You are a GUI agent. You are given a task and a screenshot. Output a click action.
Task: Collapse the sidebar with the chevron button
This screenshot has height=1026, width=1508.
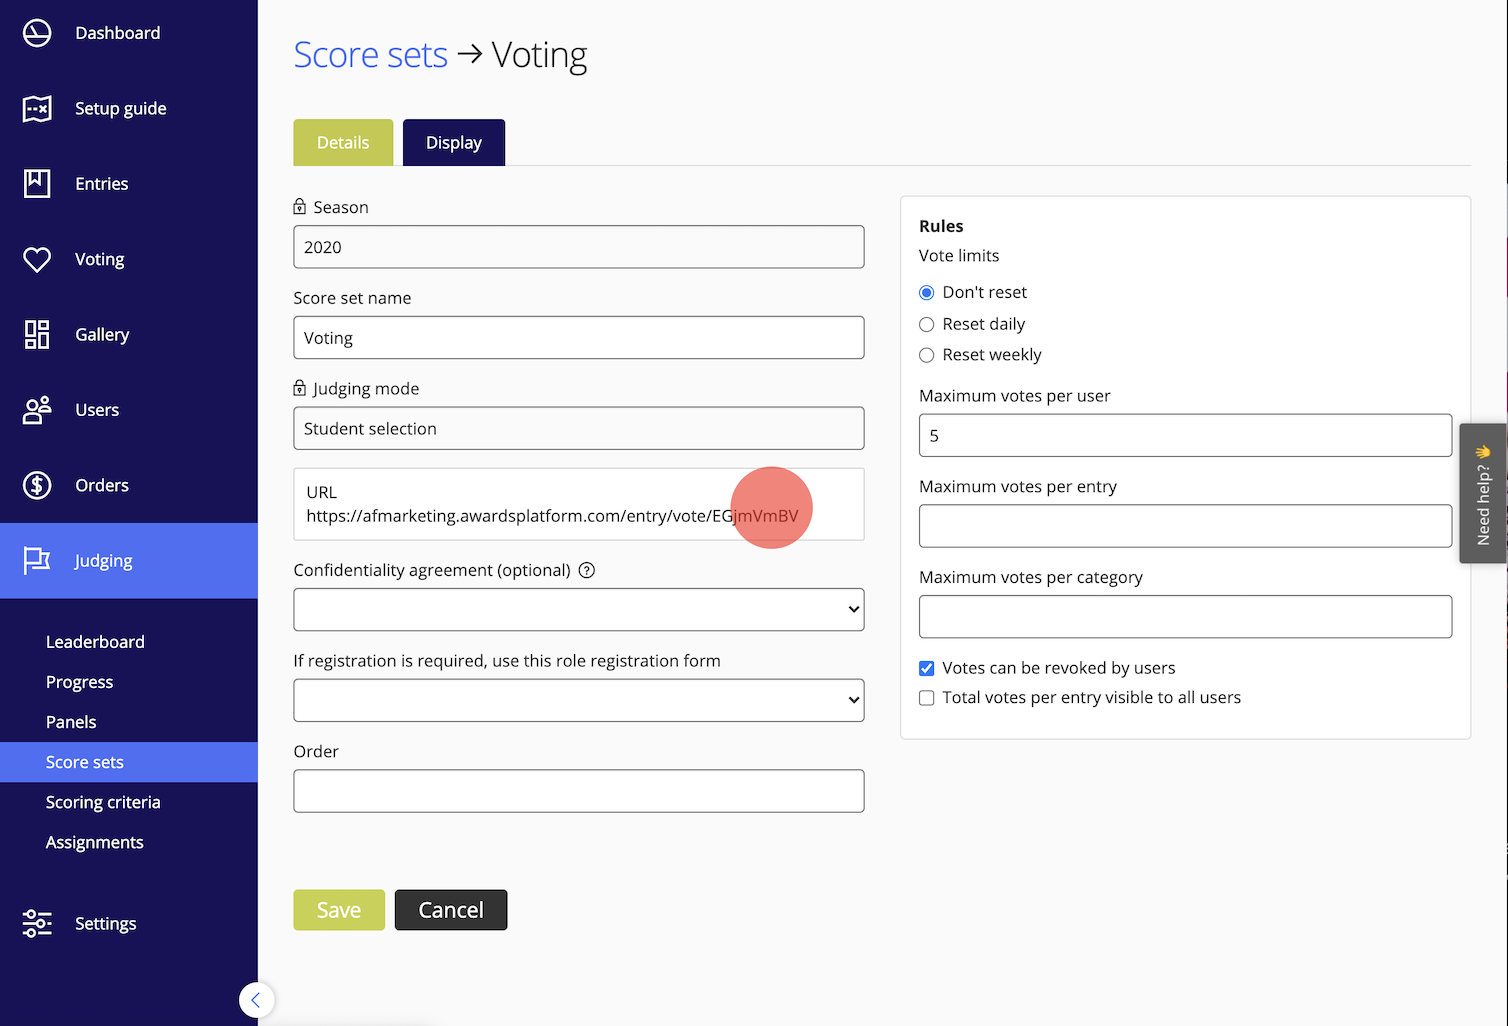[257, 1000]
